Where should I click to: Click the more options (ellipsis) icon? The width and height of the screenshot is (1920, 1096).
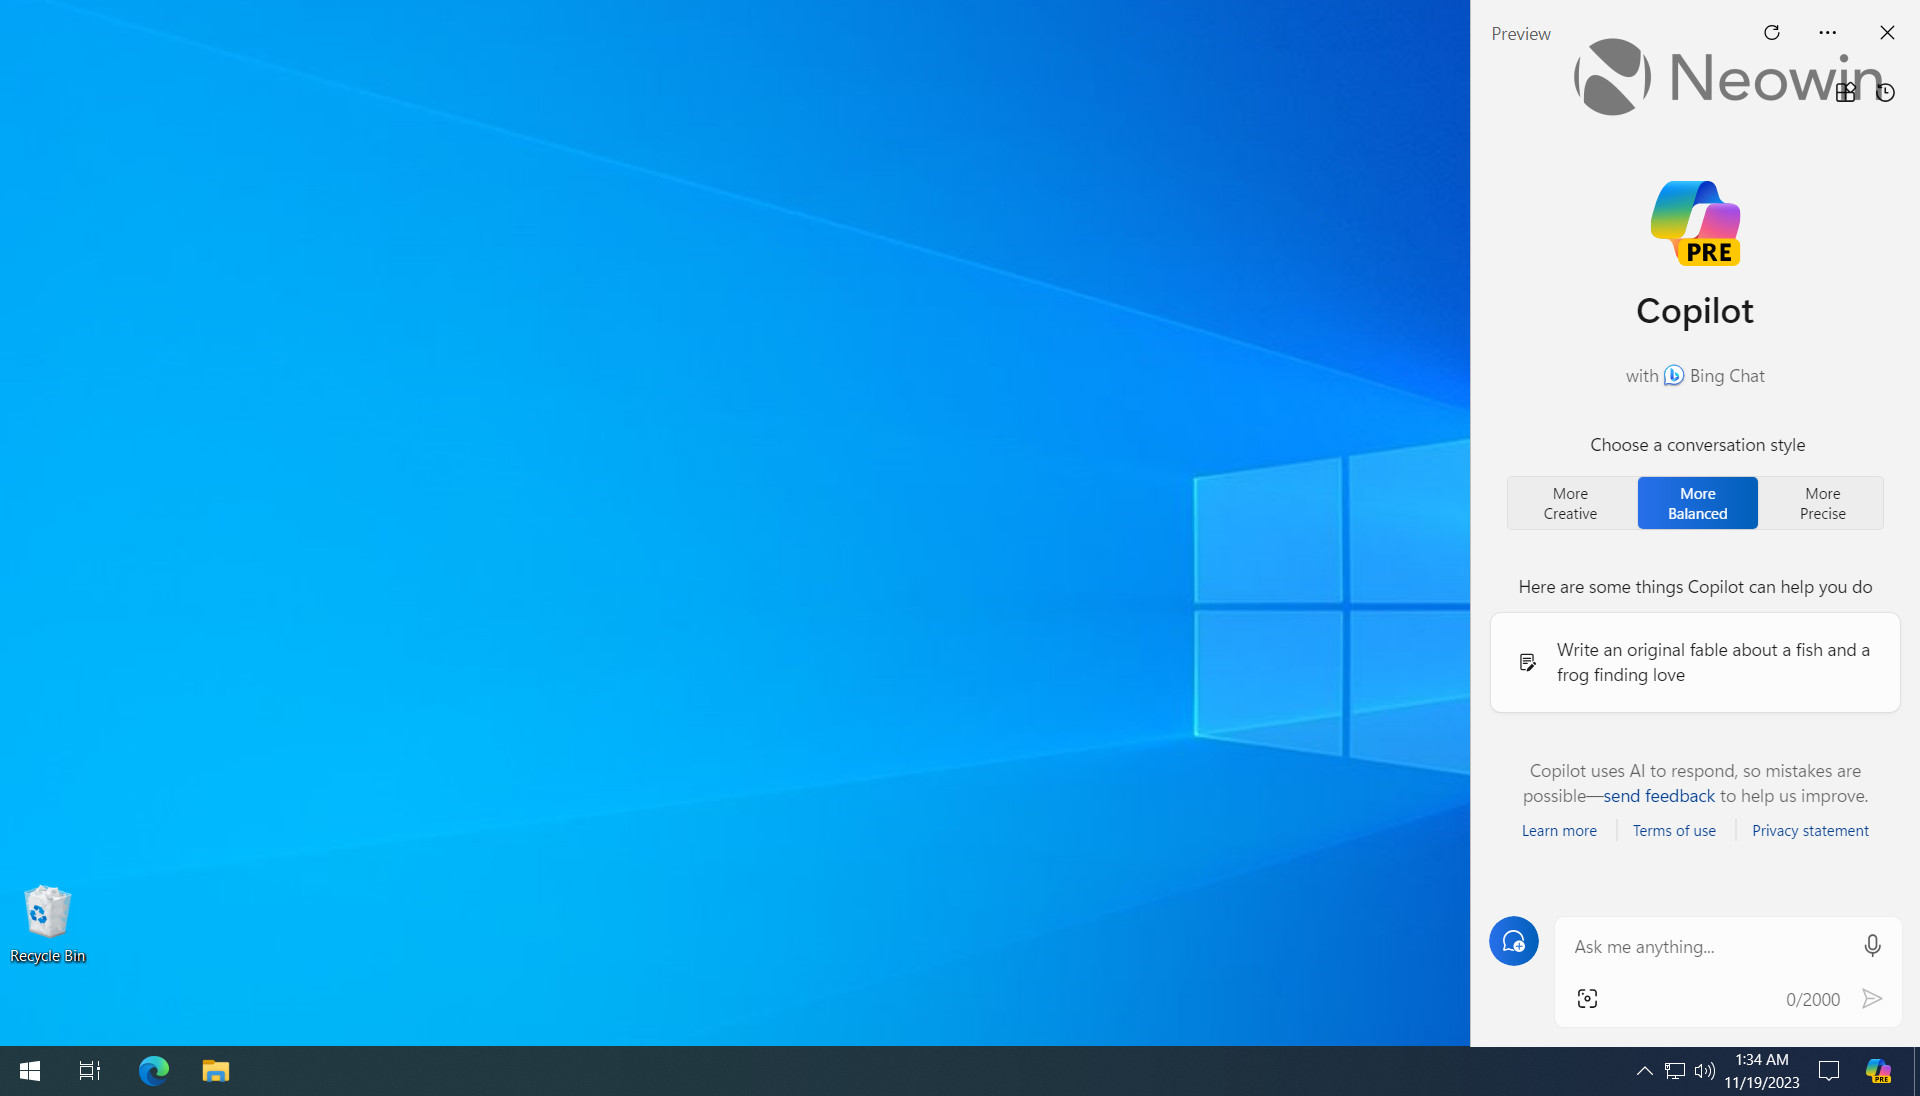click(1829, 32)
